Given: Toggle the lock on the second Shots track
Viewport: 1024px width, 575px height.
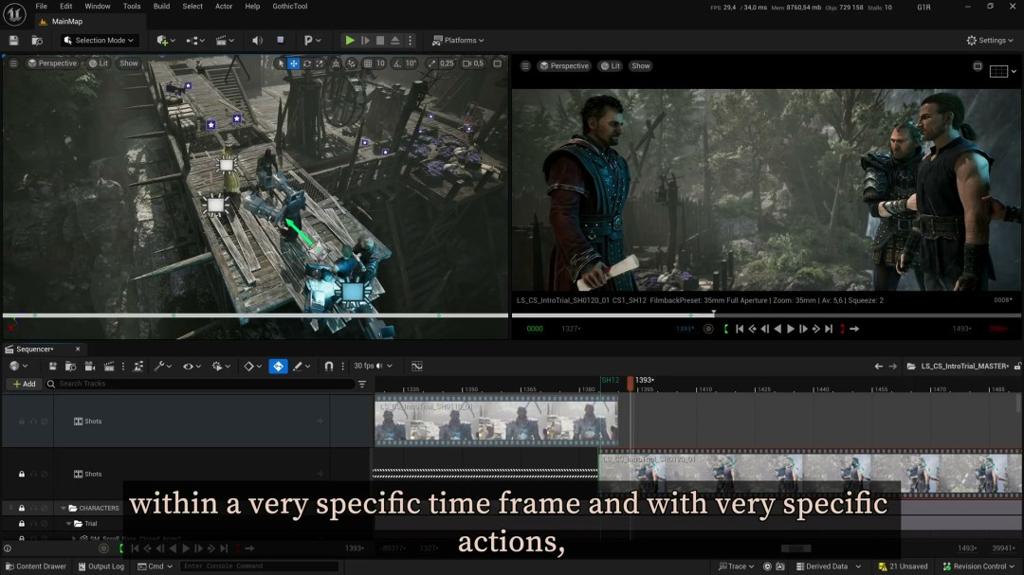Looking at the screenshot, I should 22,474.
